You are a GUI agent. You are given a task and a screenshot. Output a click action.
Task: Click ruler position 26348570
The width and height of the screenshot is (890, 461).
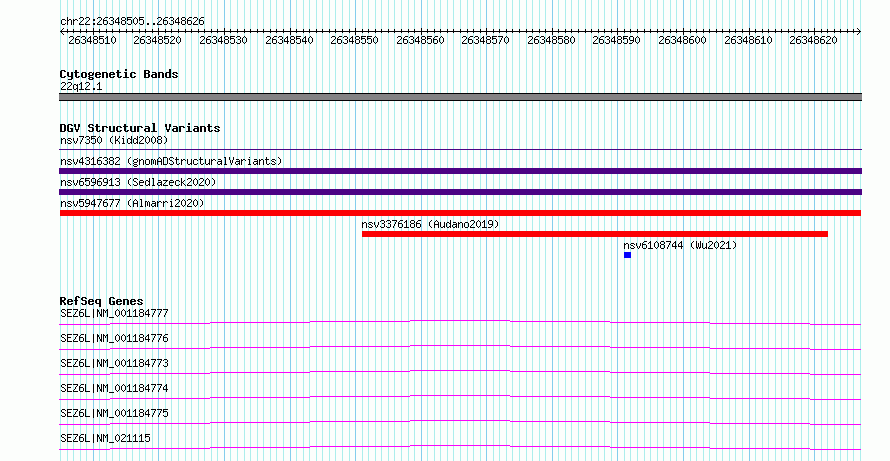485,40
